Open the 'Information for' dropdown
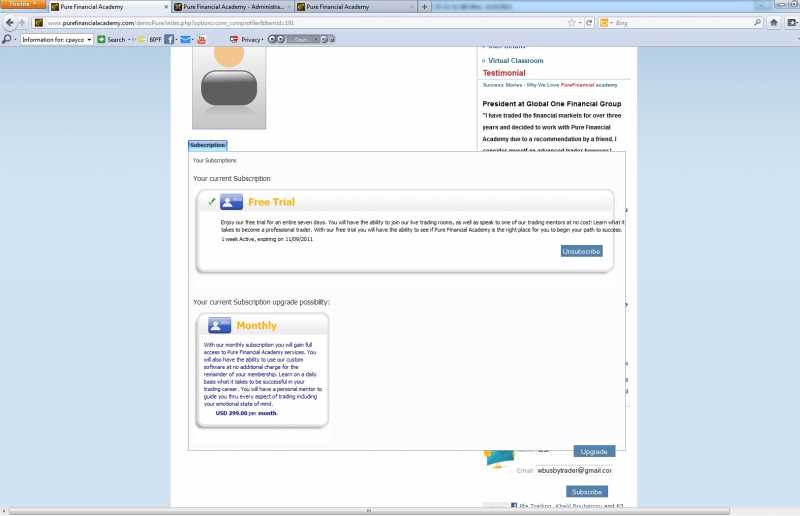 [x=57, y=39]
